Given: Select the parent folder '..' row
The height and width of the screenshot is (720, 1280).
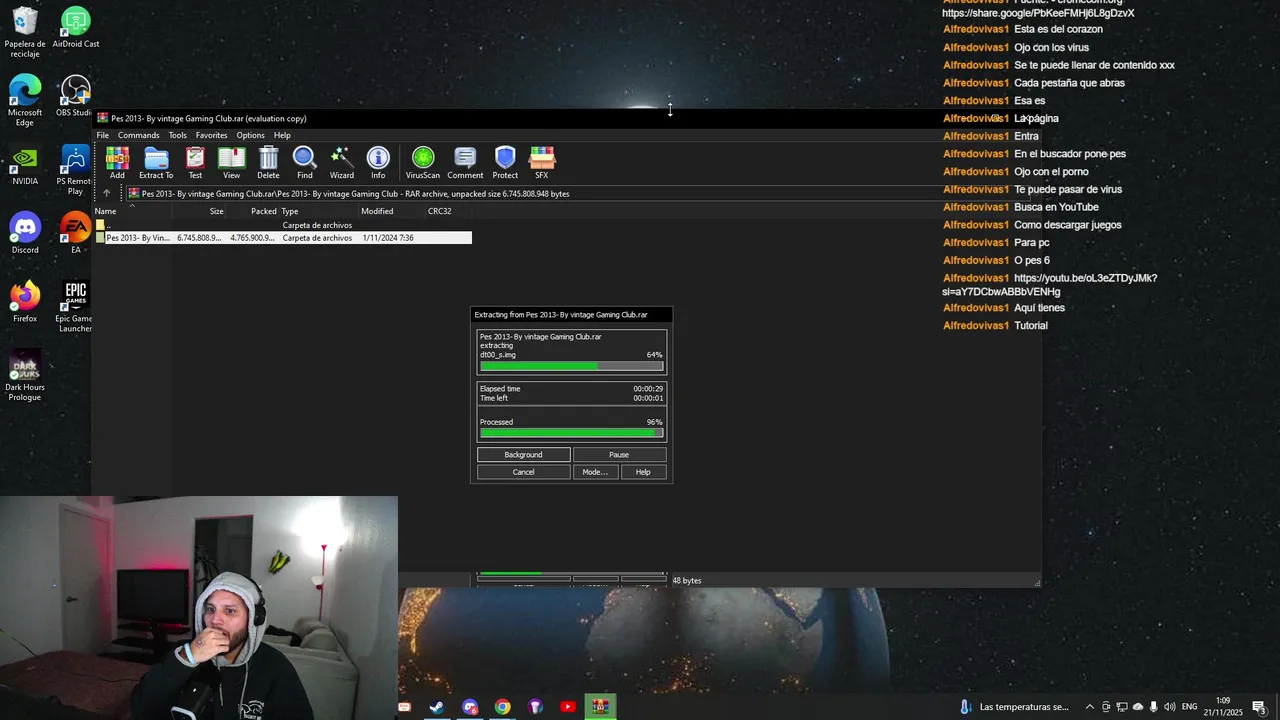Looking at the screenshot, I should (x=283, y=226).
